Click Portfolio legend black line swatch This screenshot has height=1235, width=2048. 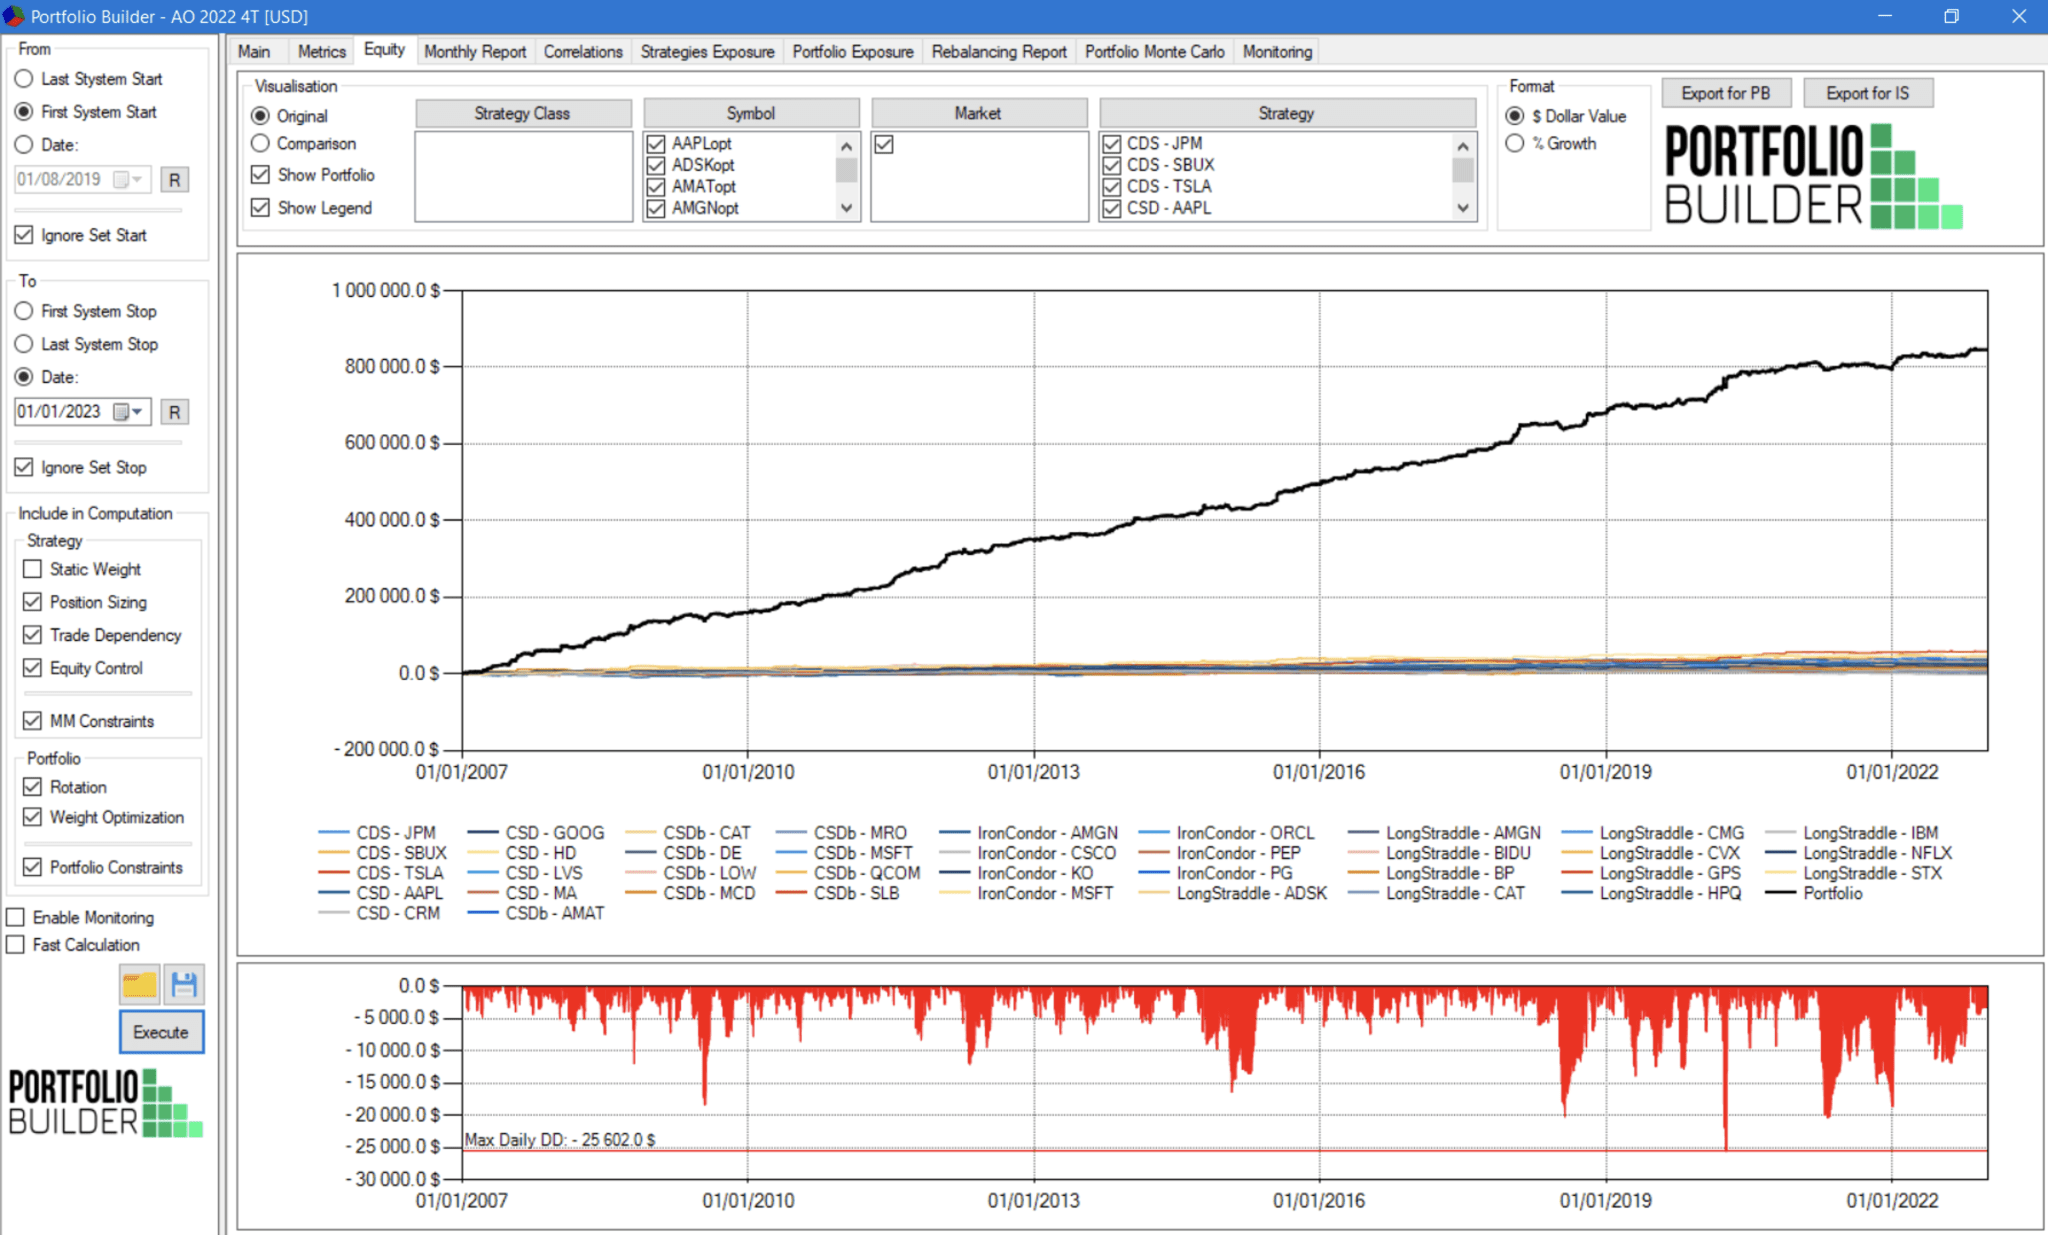pyautogui.click(x=1781, y=893)
